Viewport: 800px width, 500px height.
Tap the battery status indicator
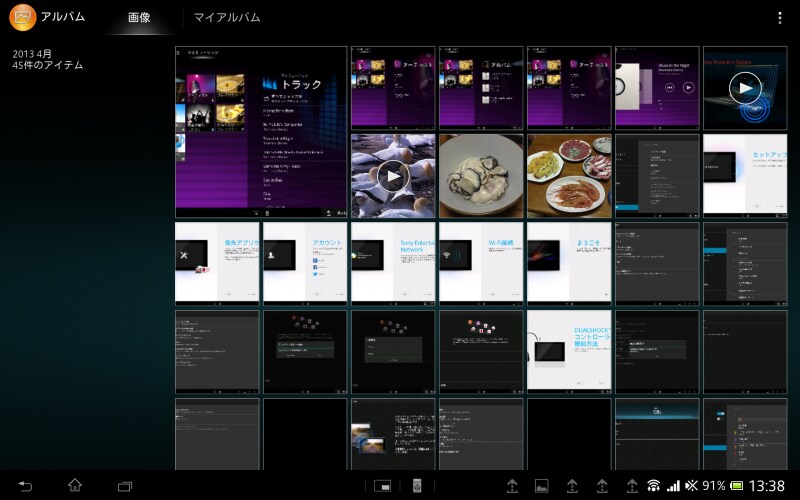(736, 486)
